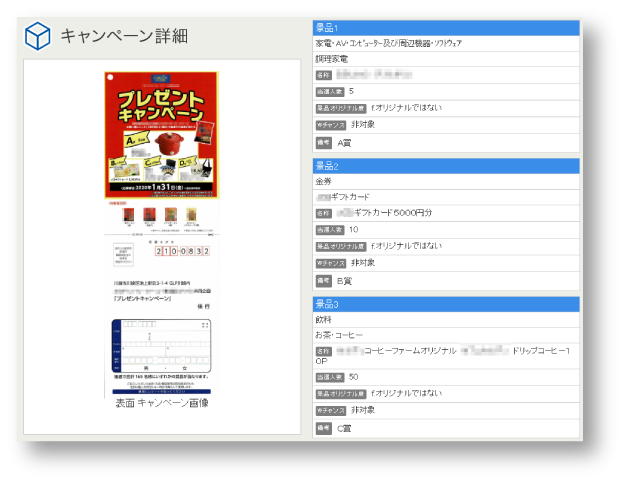
Task: Click the 当選人数 tag showing 5
Action: tap(329, 92)
